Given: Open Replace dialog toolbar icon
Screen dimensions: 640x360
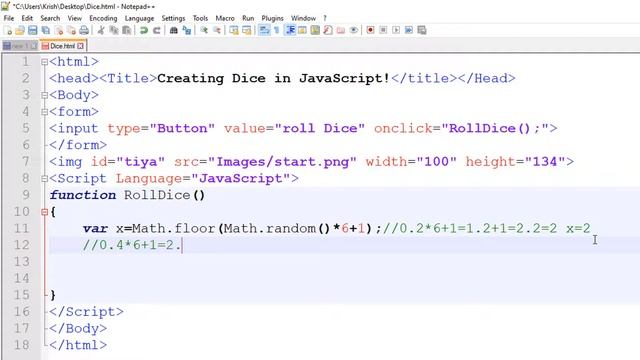Looking at the screenshot, I should [x=187, y=30].
